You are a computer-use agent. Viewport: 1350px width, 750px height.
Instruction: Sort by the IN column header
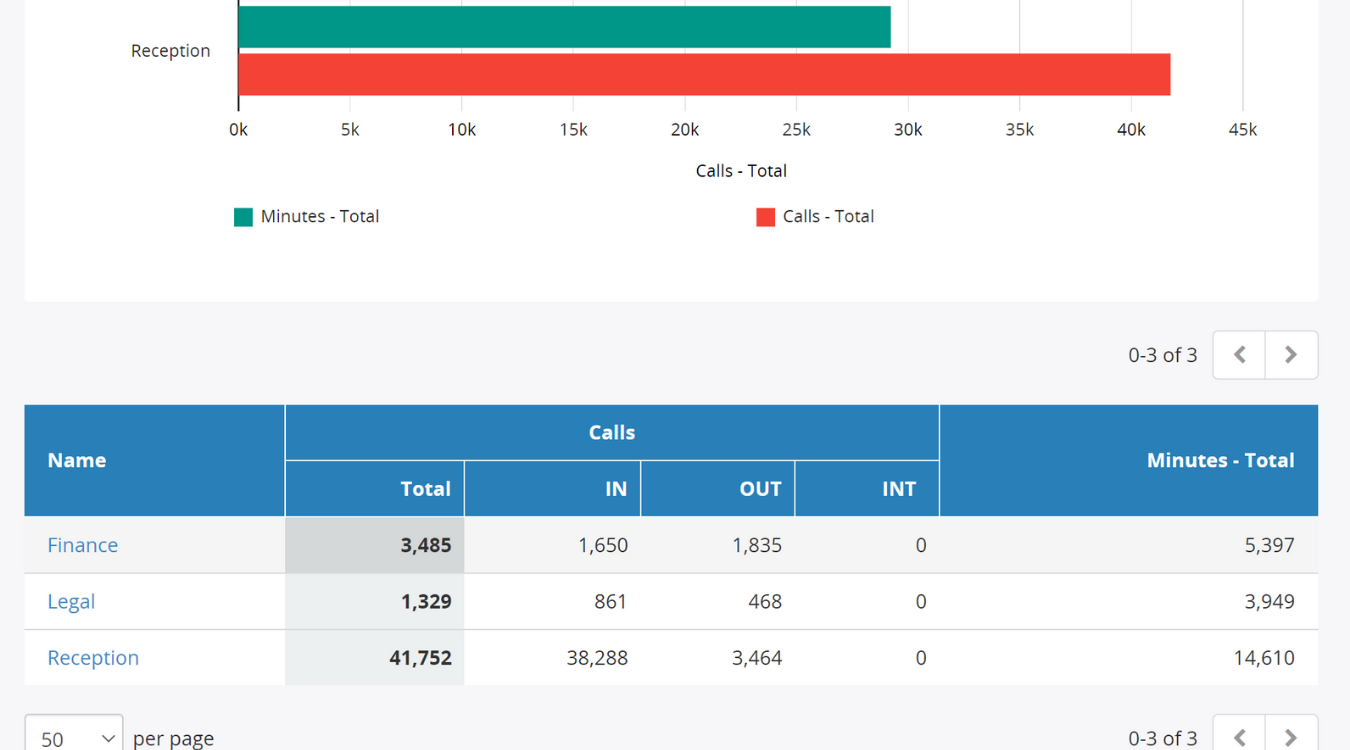coord(552,488)
